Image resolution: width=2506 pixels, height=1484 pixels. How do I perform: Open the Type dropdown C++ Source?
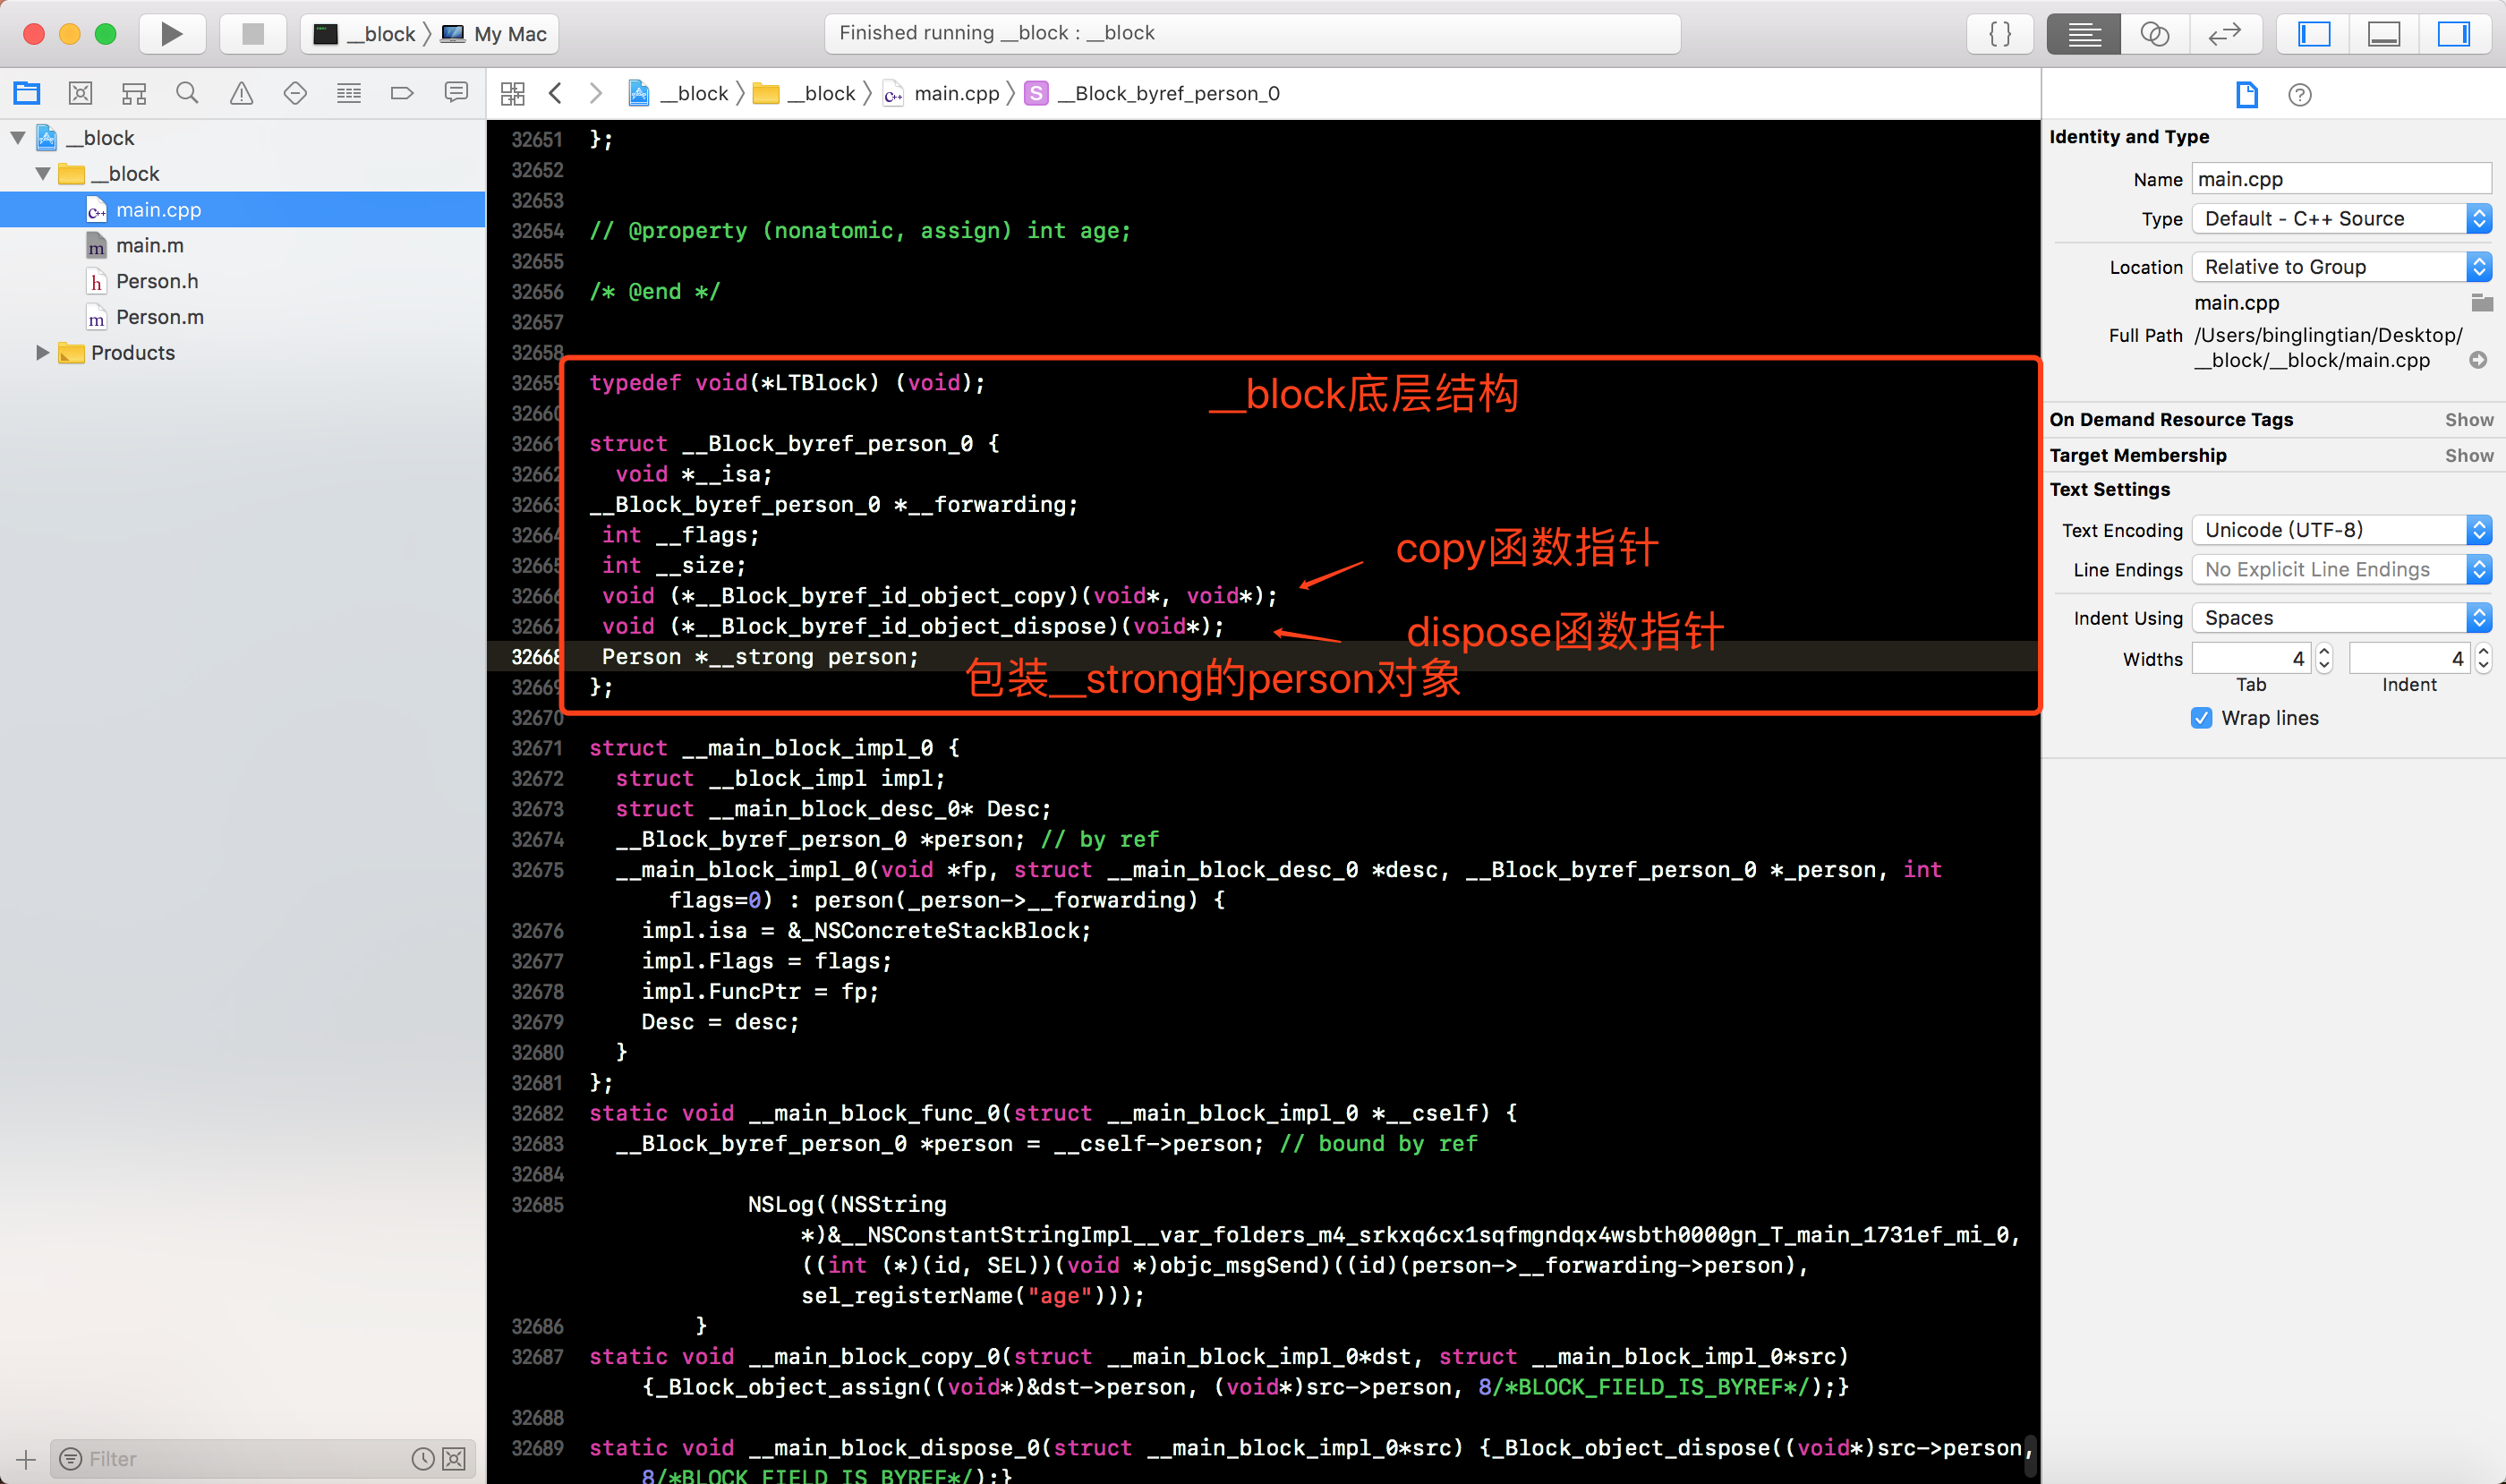[2341, 219]
